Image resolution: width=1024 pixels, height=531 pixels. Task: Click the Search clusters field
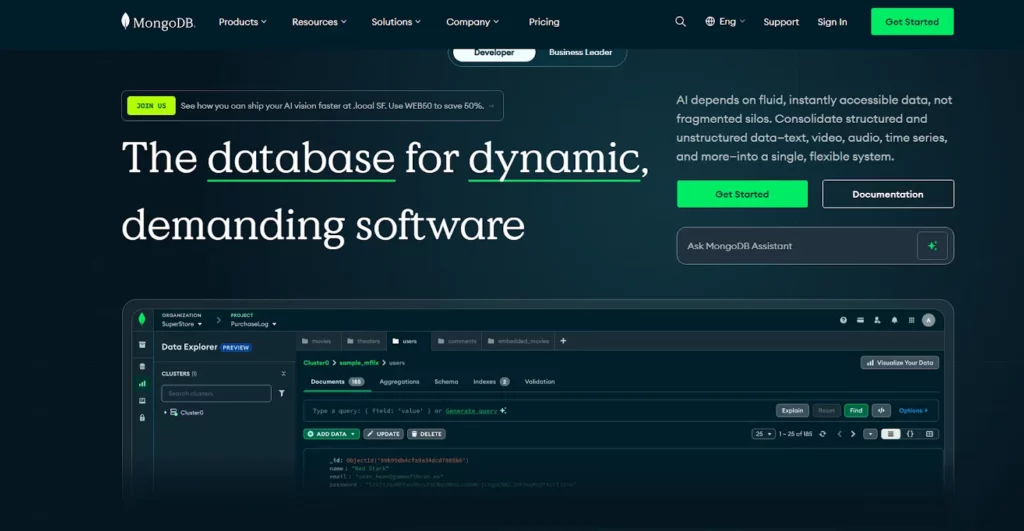pos(216,393)
